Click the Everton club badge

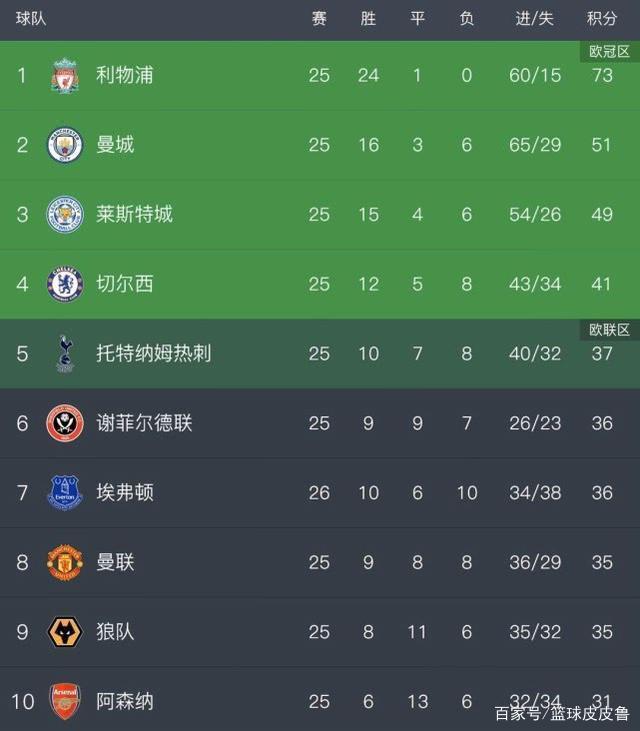coord(65,493)
